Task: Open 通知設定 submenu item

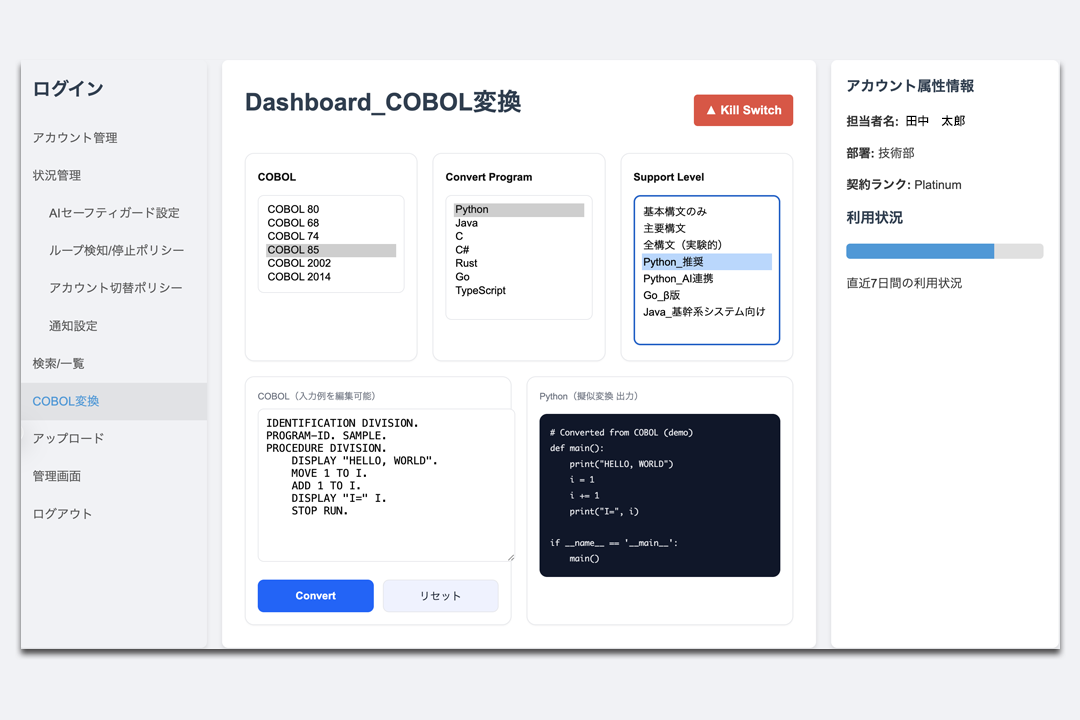Action: click(x=73, y=326)
